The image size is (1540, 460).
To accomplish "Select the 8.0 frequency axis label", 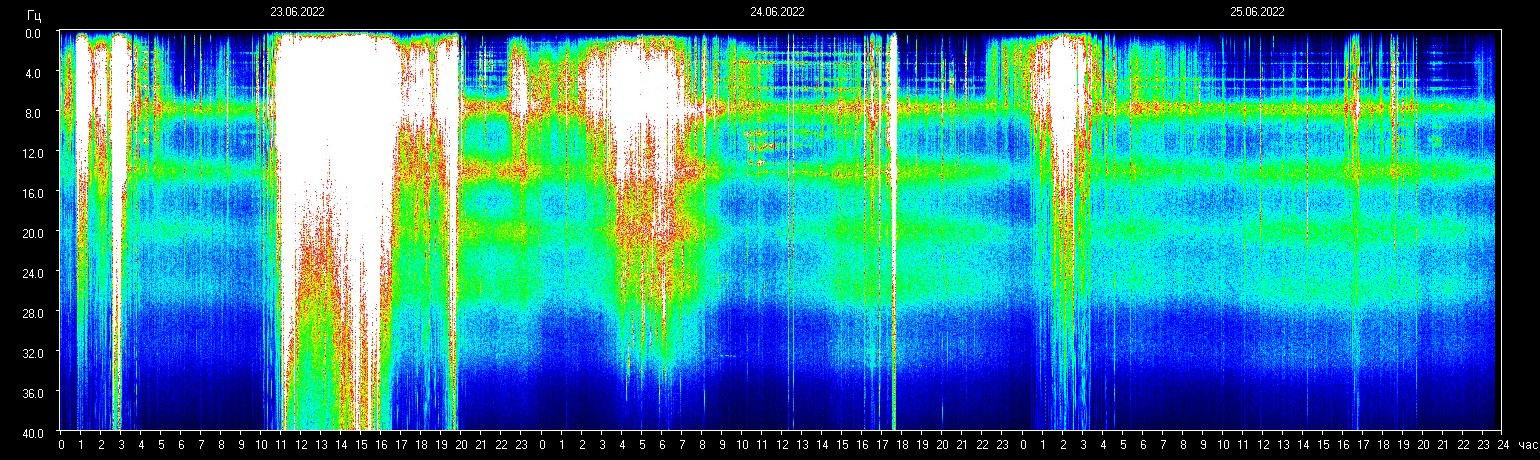I will coord(31,113).
